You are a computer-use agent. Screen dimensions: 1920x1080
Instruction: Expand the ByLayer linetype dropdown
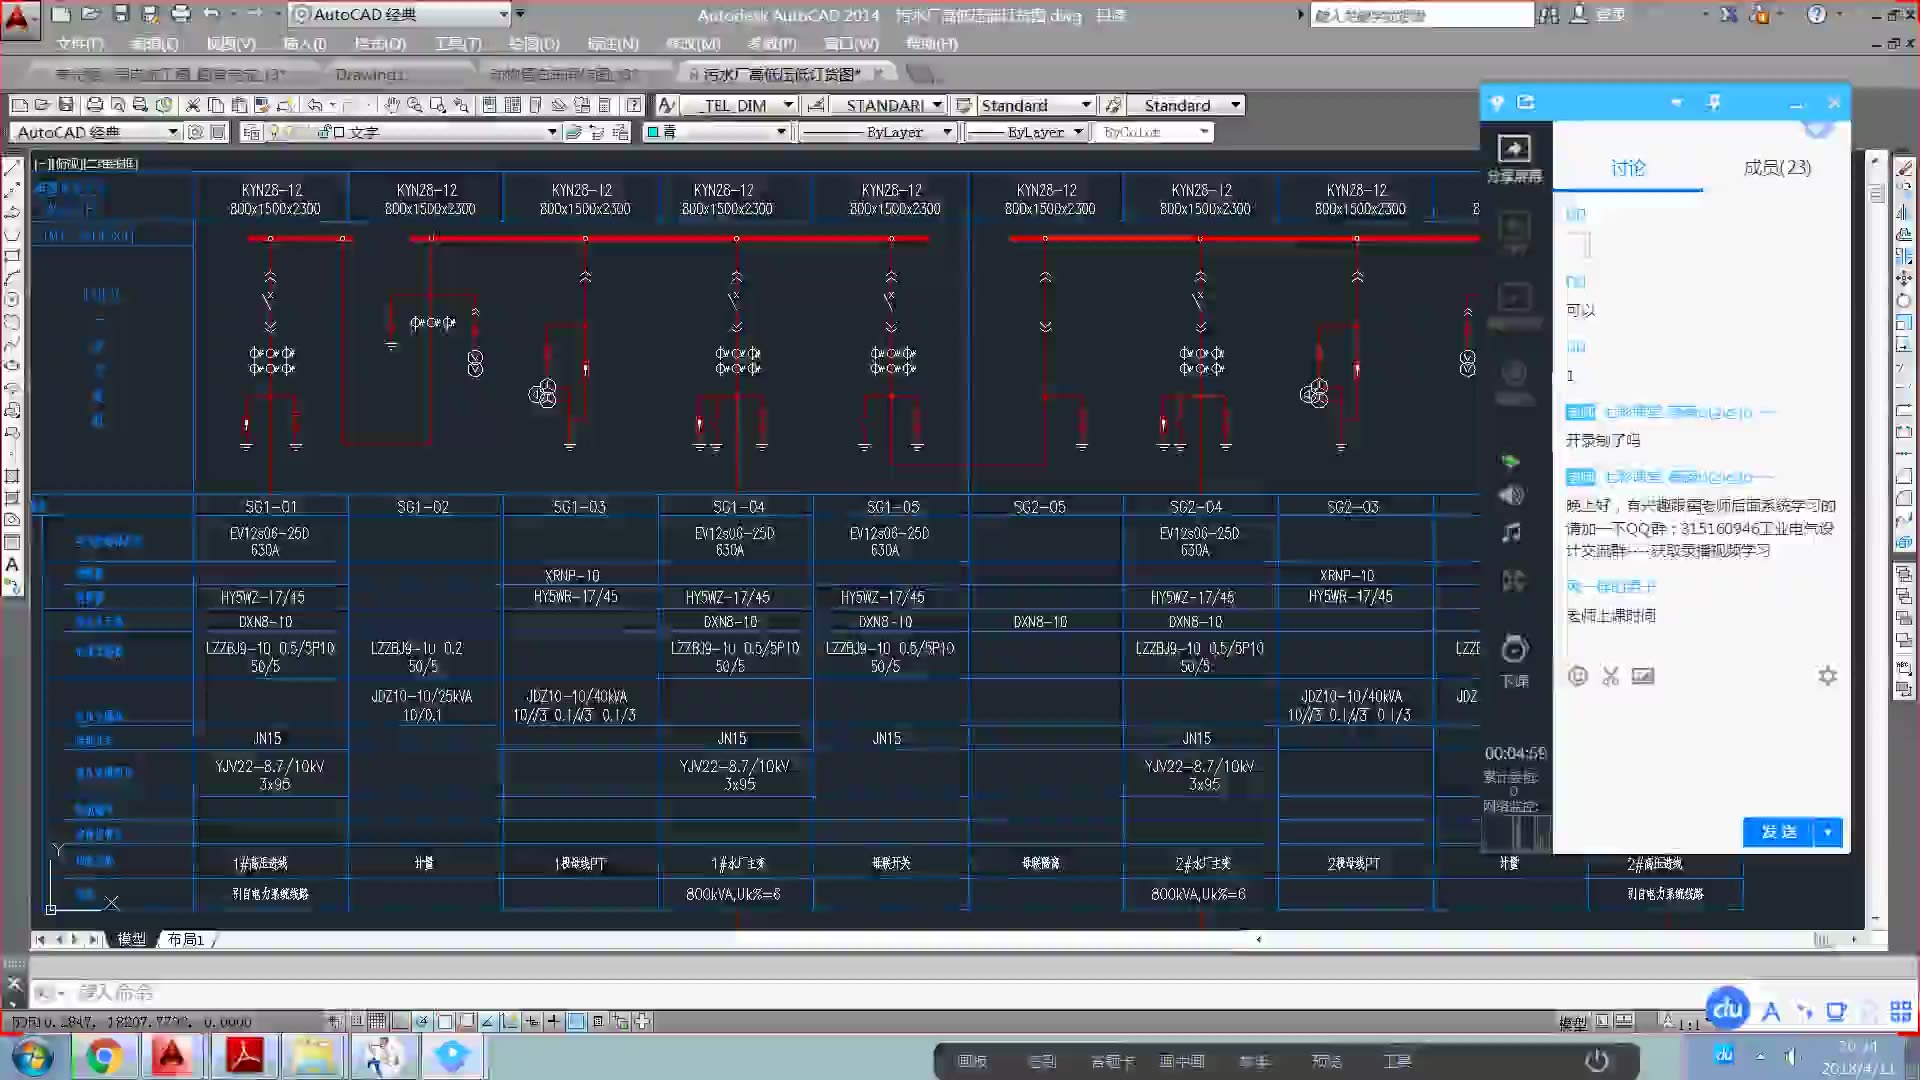(x=947, y=132)
